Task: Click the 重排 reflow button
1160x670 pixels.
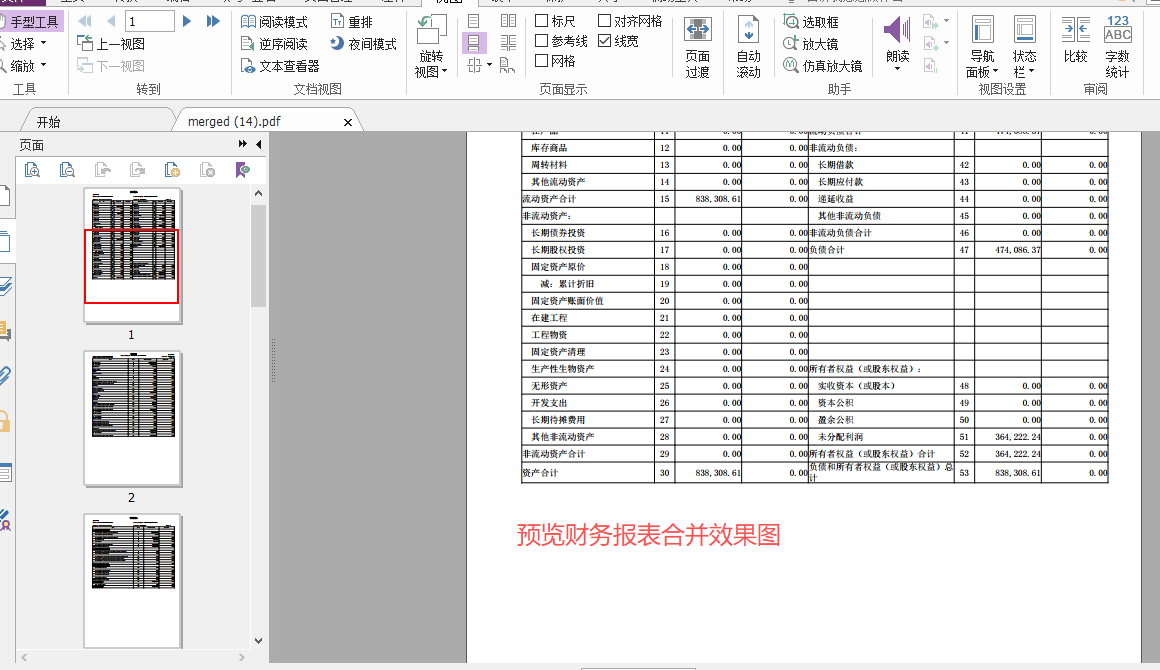Action: click(x=352, y=22)
